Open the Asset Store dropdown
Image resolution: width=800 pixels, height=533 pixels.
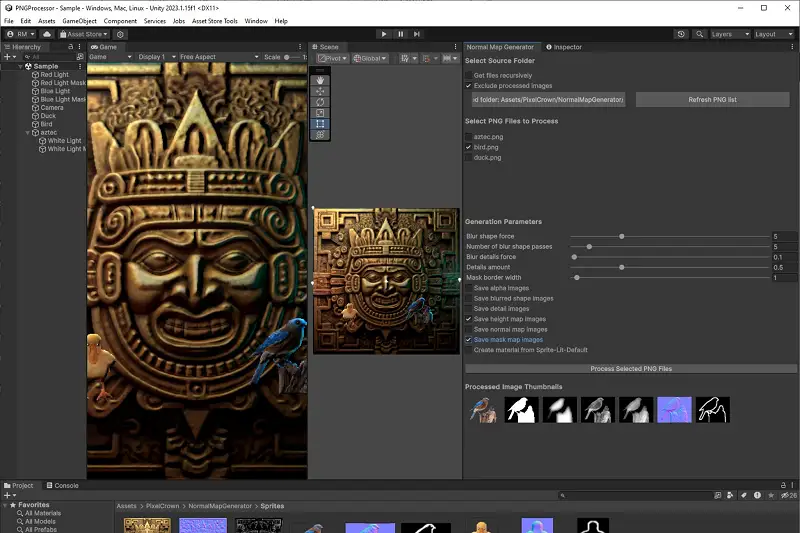[84, 34]
